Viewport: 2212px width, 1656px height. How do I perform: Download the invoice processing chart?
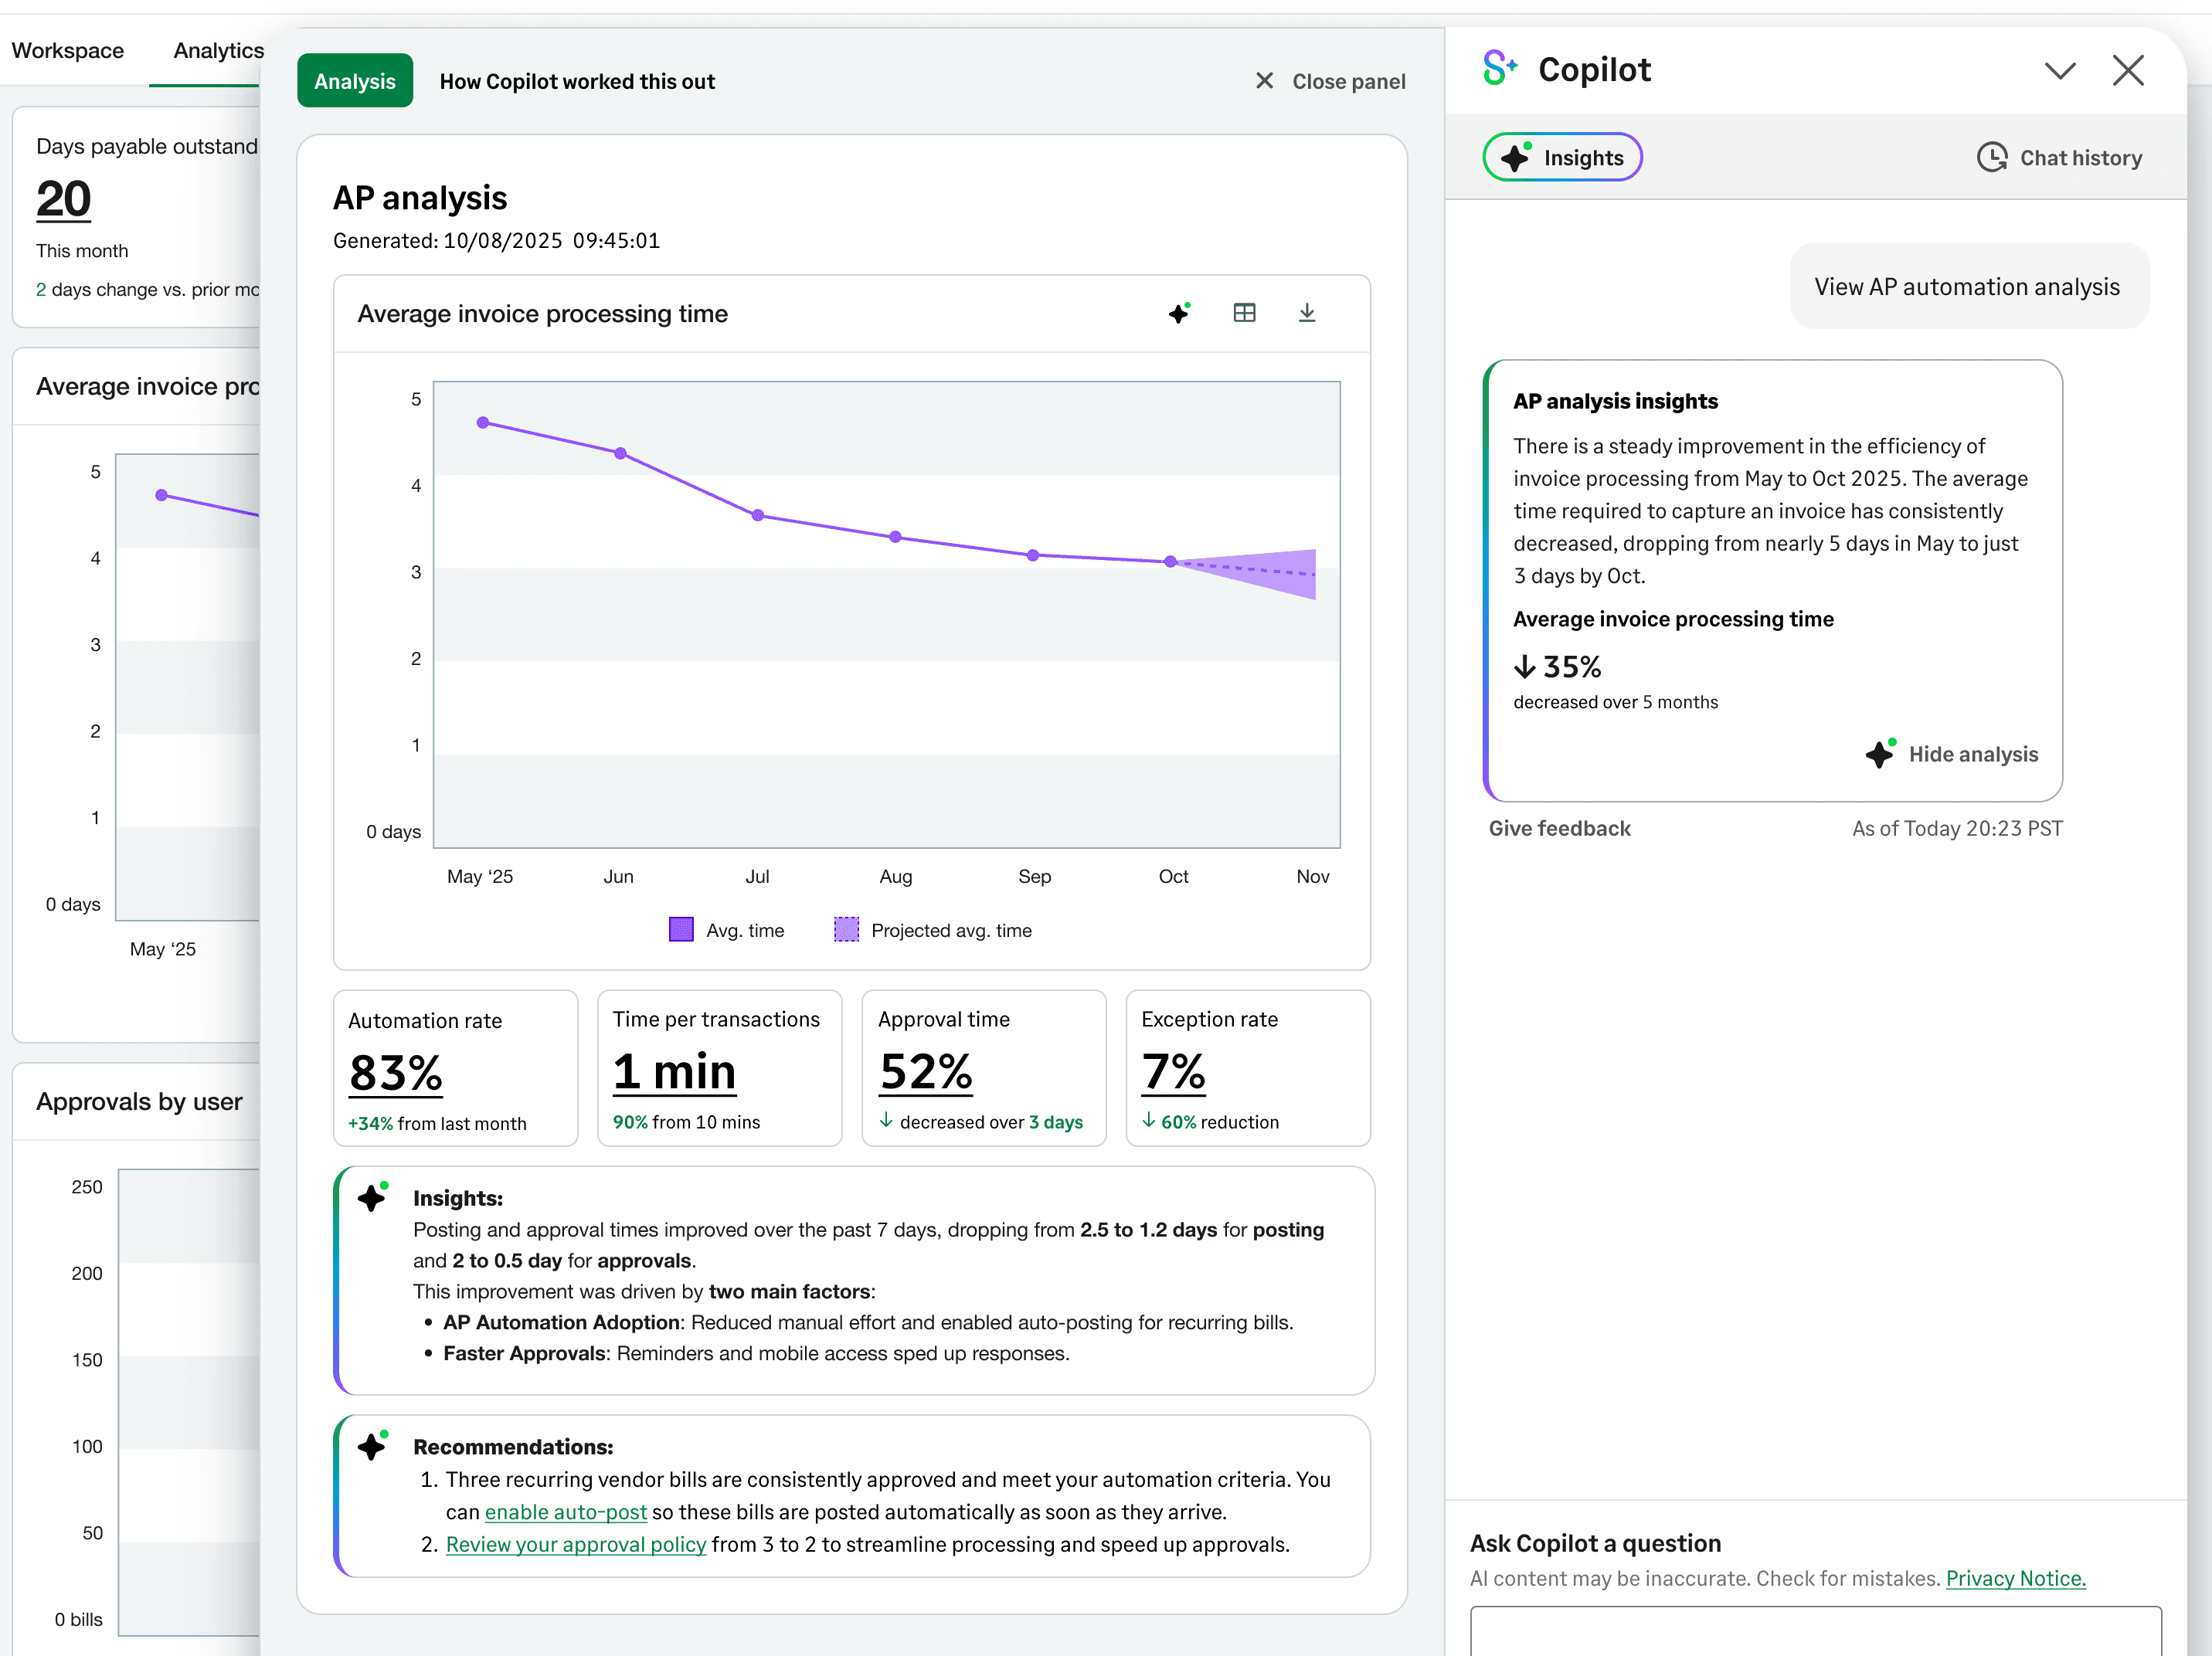[x=1306, y=313]
